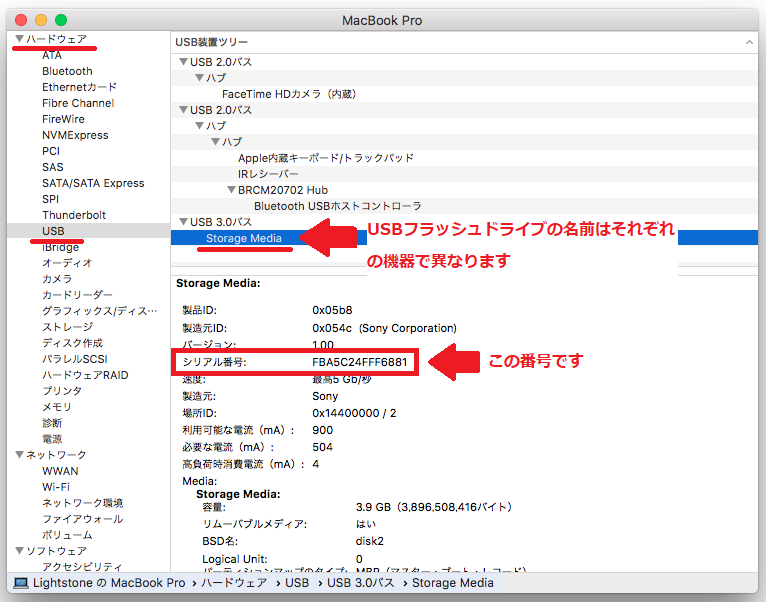Click USB 3.0バス in the path bar
The height and width of the screenshot is (602, 766).
point(361,583)
